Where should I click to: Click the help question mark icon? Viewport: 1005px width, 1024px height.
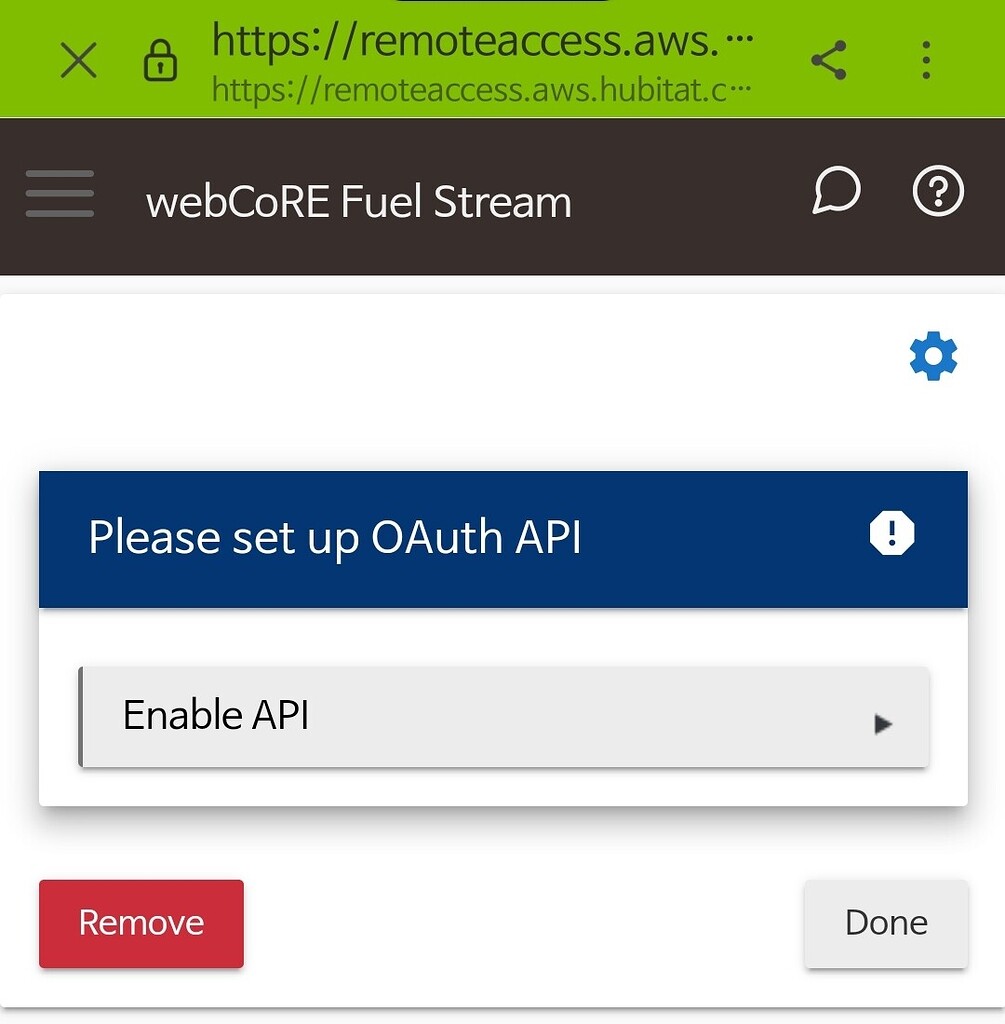937,191
